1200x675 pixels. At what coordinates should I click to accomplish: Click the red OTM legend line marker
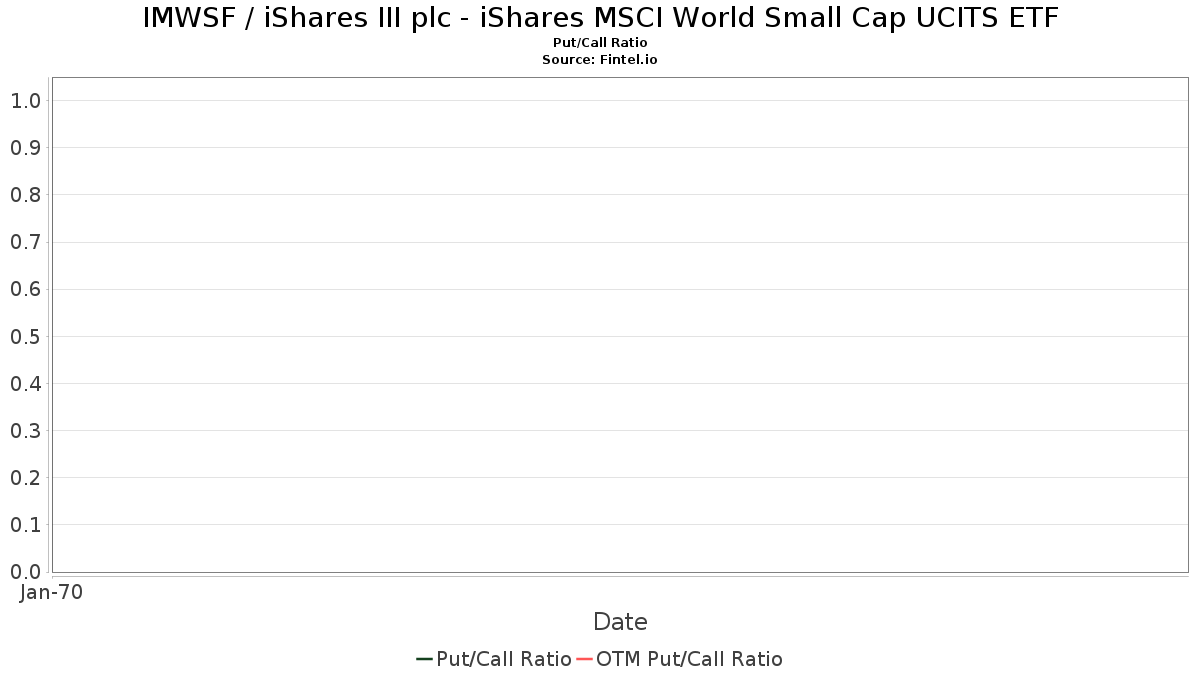click(585, 659)
